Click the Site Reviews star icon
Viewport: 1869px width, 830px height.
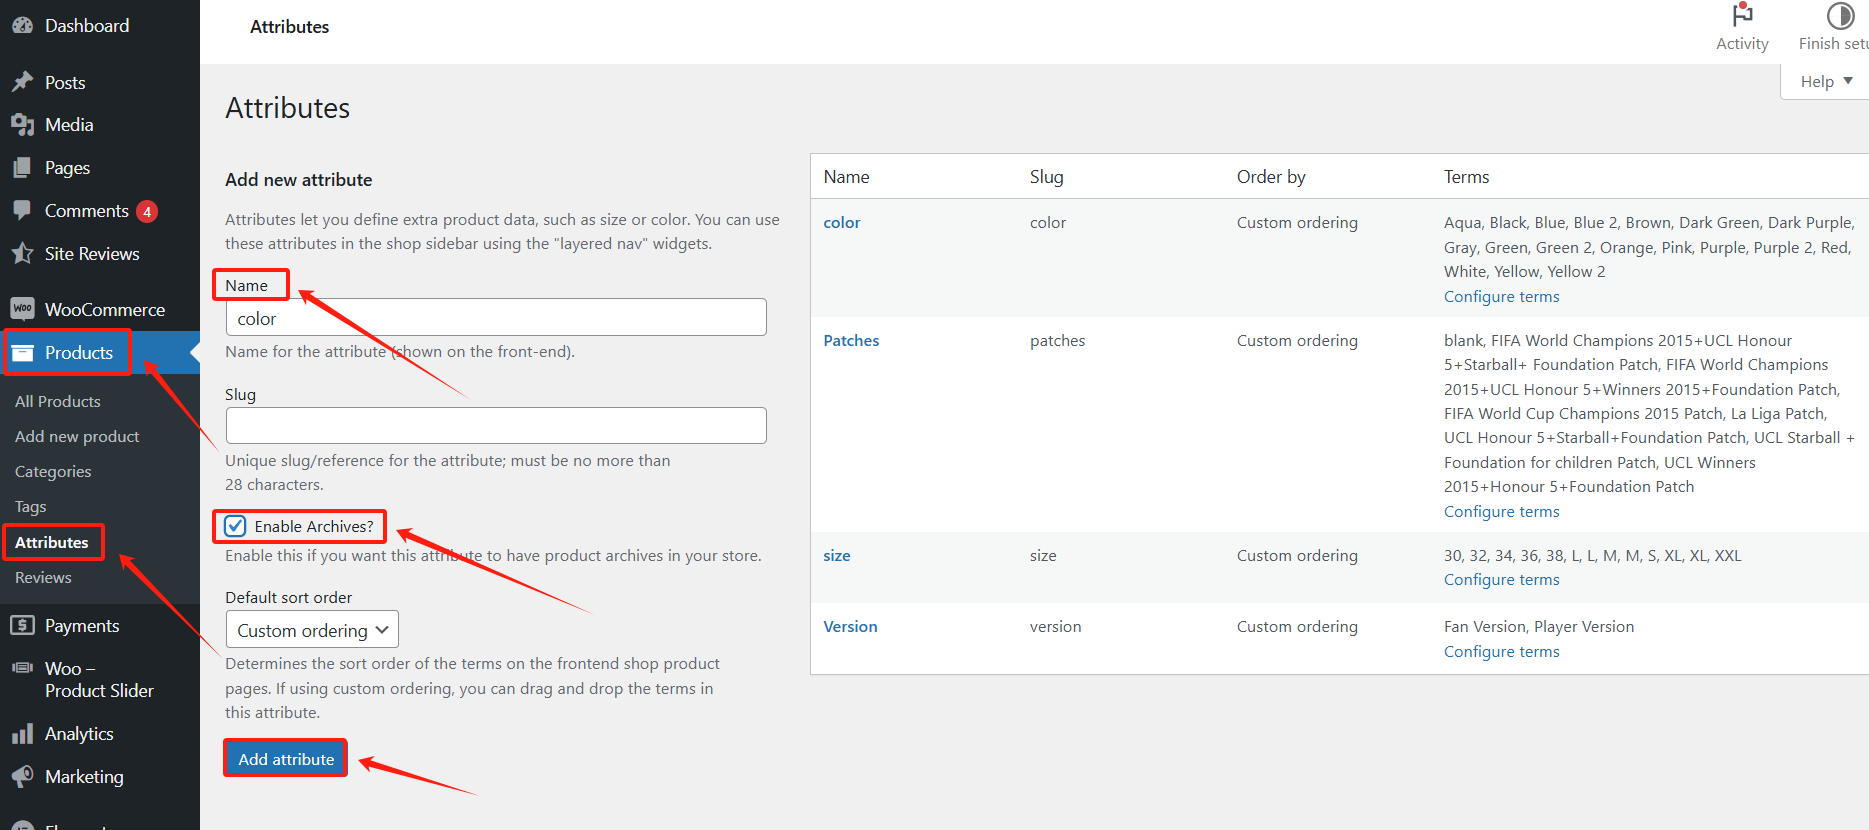click(x=22, y=254)
